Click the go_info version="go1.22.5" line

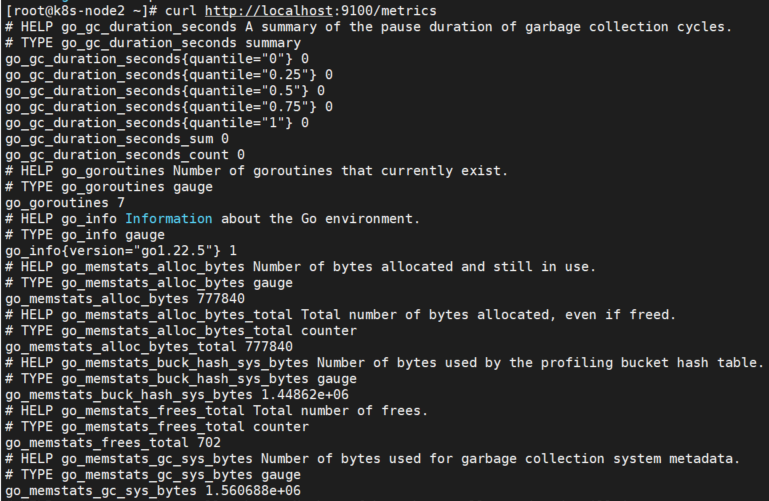[120, 250]
